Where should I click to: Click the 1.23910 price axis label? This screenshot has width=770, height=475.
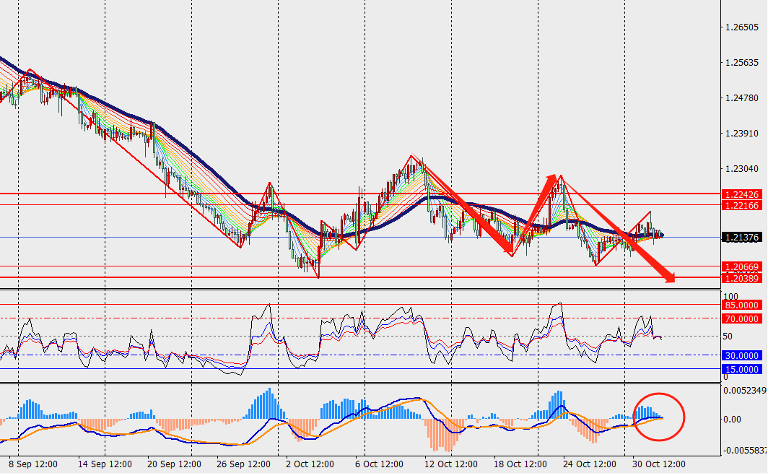[x=742, y=134]
